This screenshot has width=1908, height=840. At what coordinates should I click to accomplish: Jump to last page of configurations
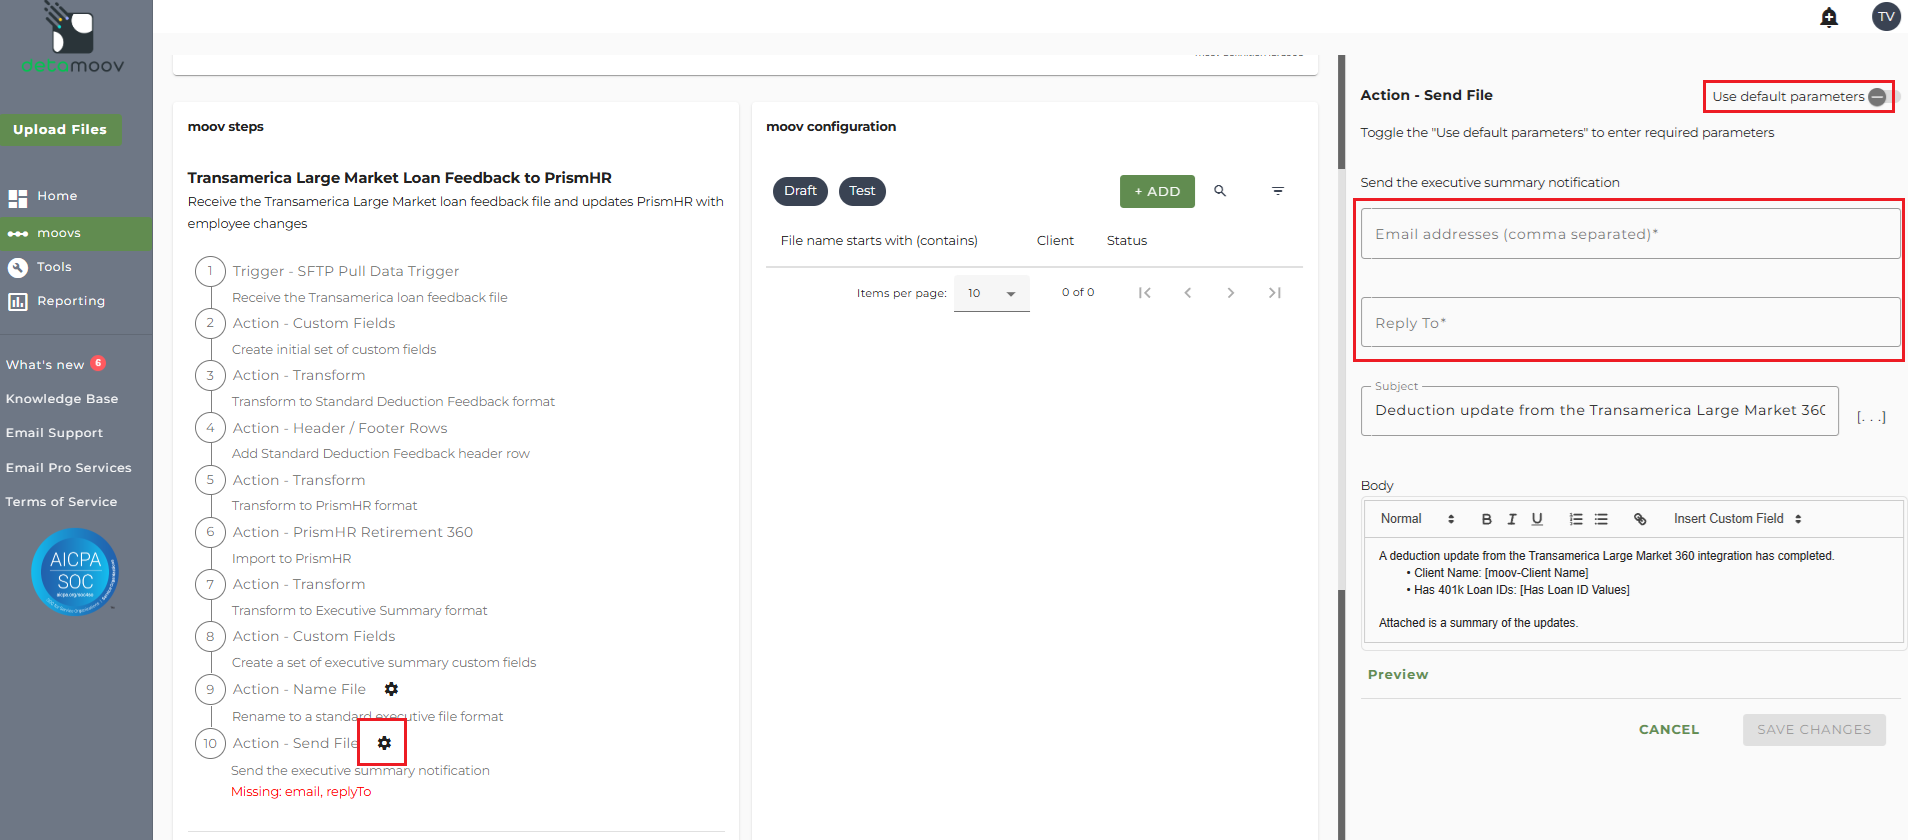[1274, 293]
